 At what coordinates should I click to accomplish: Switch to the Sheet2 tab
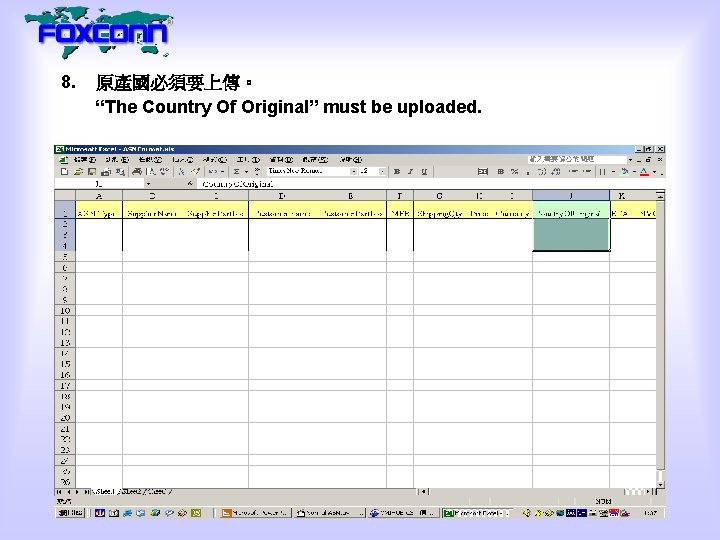pyautogui.click(x=130, y=492)
